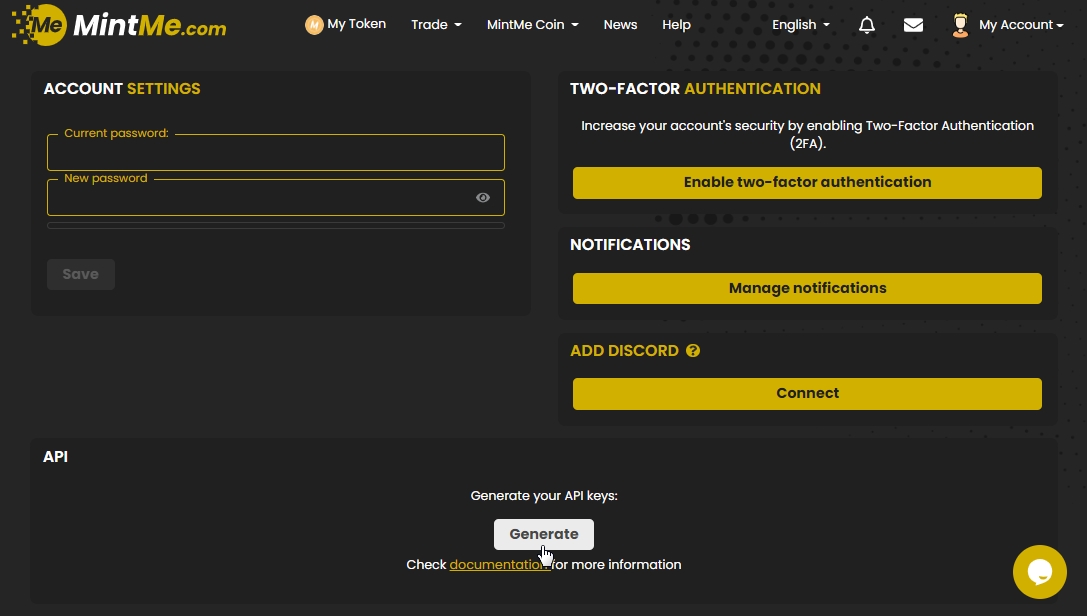Image resolution: width=1087 pixels, height=616 pixels.
Task: Click the user avatar icon
Action: coord(960,25)
